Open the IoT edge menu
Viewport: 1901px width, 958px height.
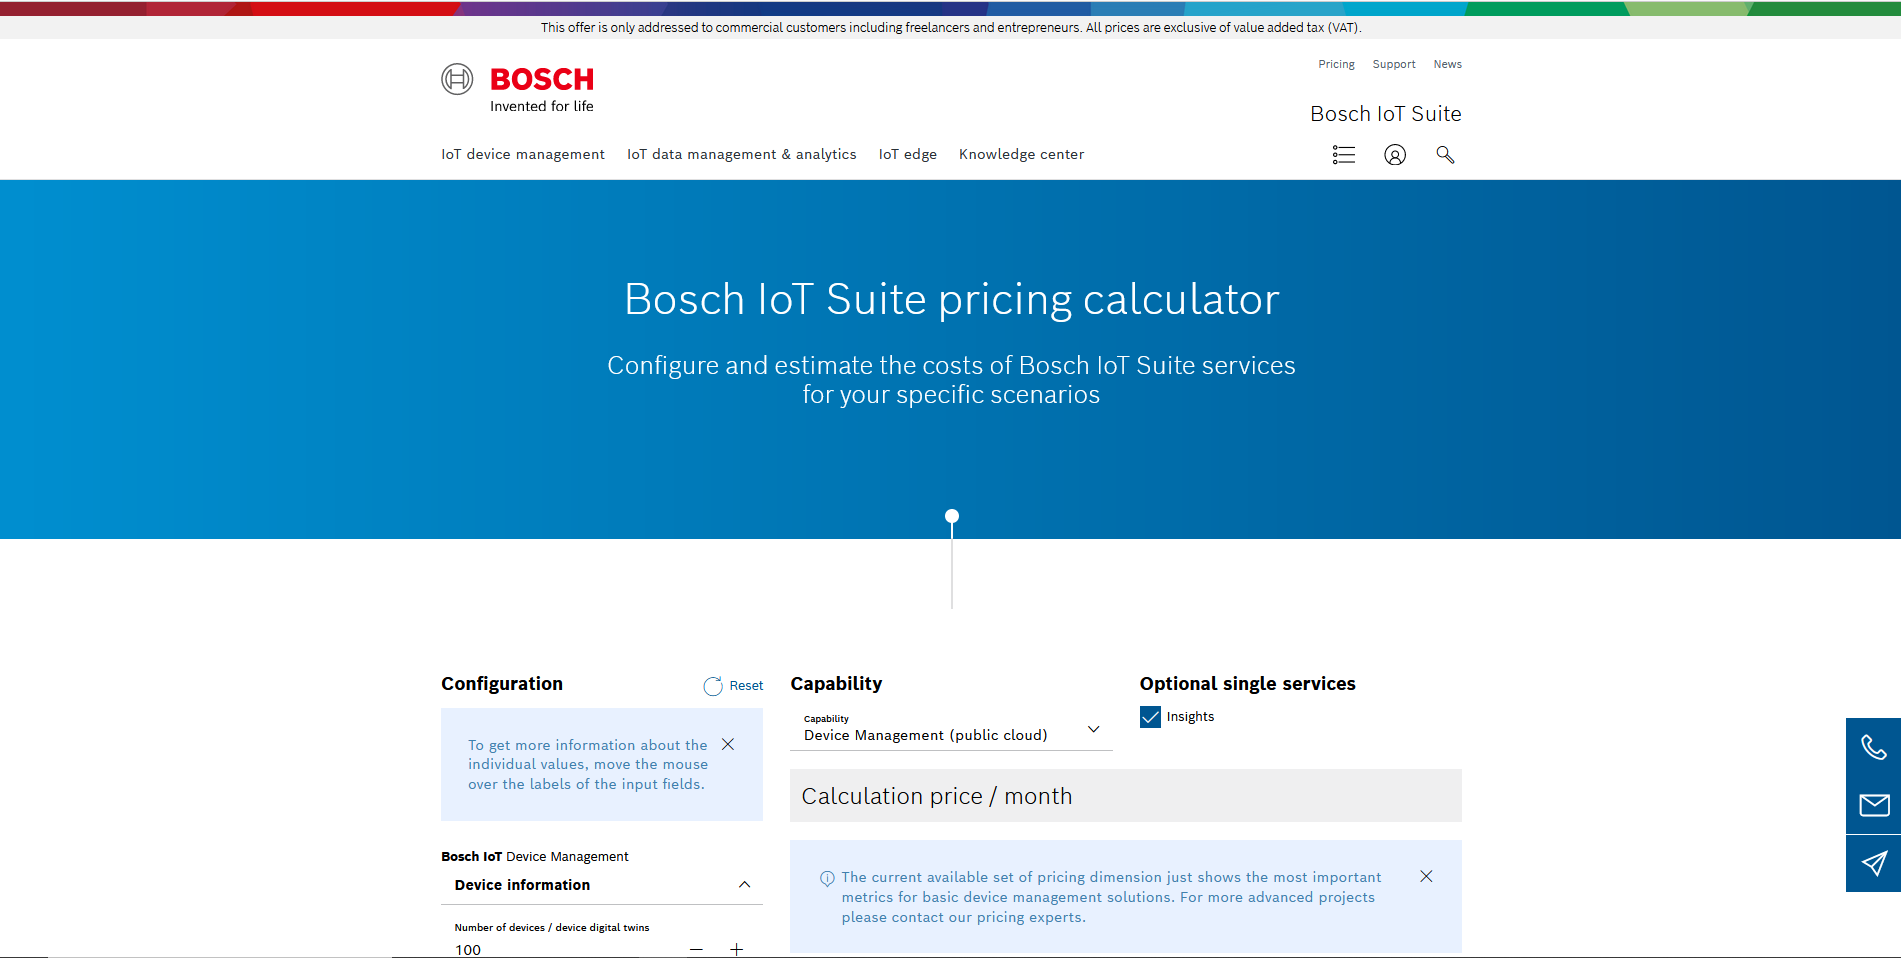point(908,154)
